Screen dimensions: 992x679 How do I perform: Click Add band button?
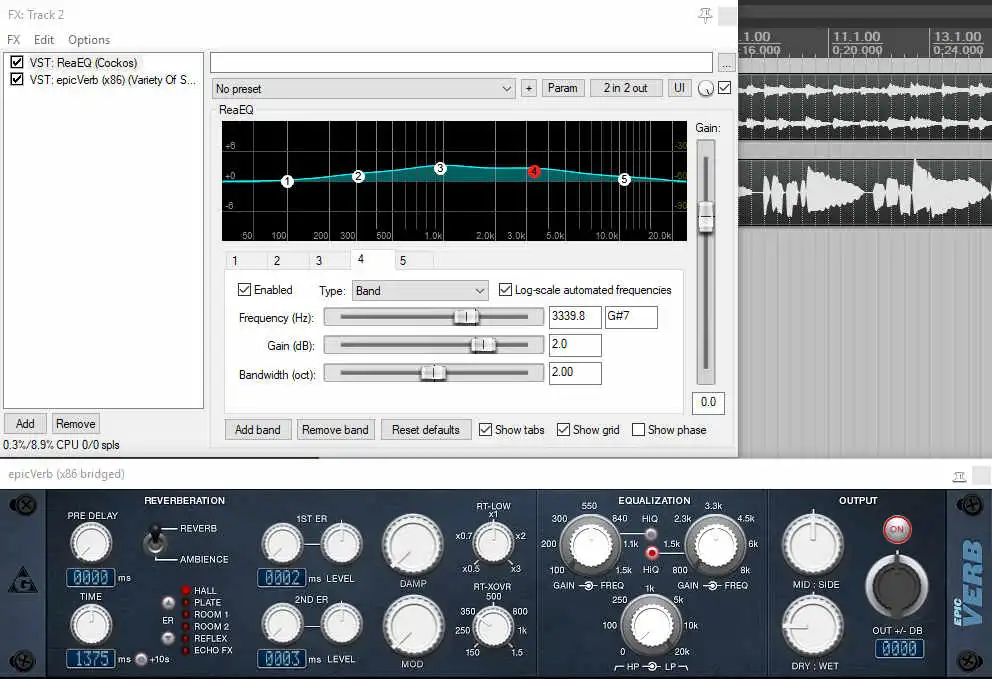pos(257,430)
